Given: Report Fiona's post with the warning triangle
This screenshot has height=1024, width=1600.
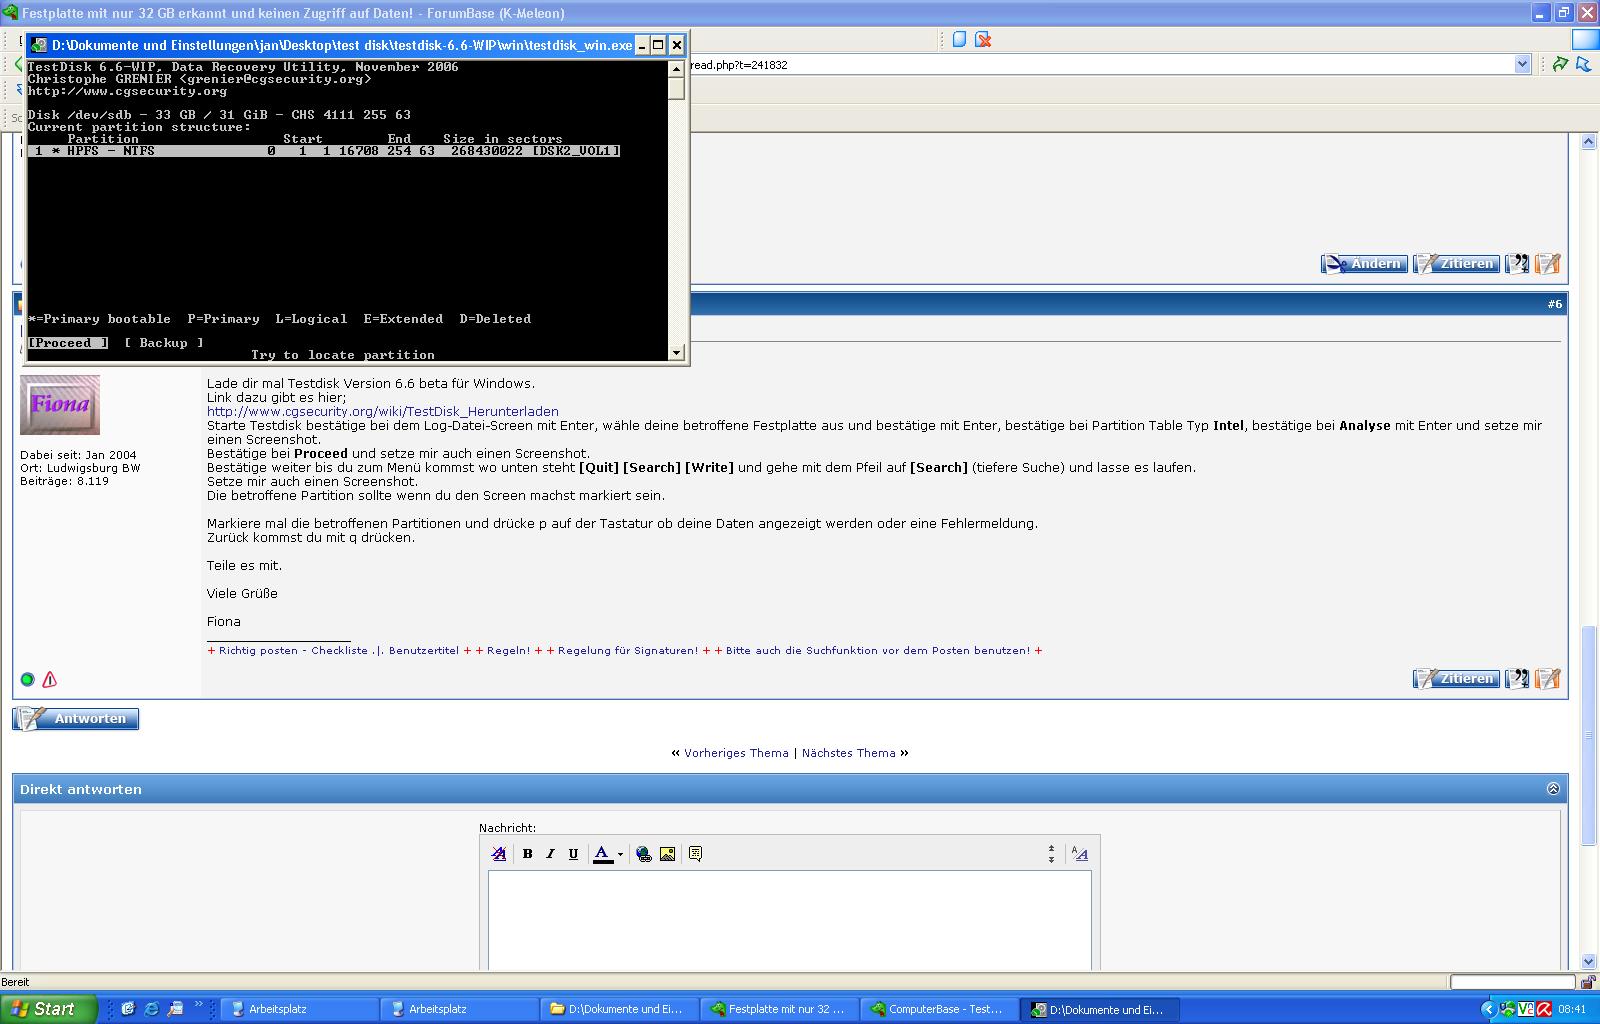Looking at the screenshot, I should (50, 679).
